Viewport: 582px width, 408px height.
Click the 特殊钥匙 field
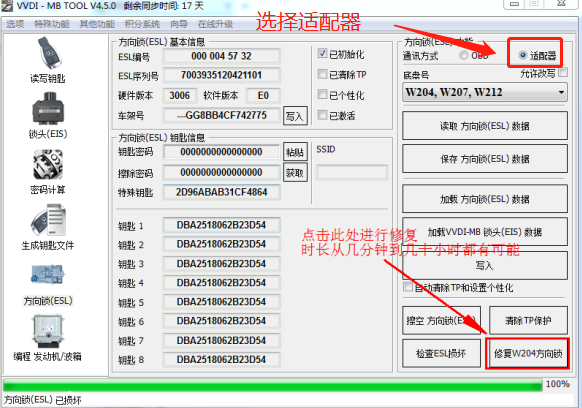222,192
